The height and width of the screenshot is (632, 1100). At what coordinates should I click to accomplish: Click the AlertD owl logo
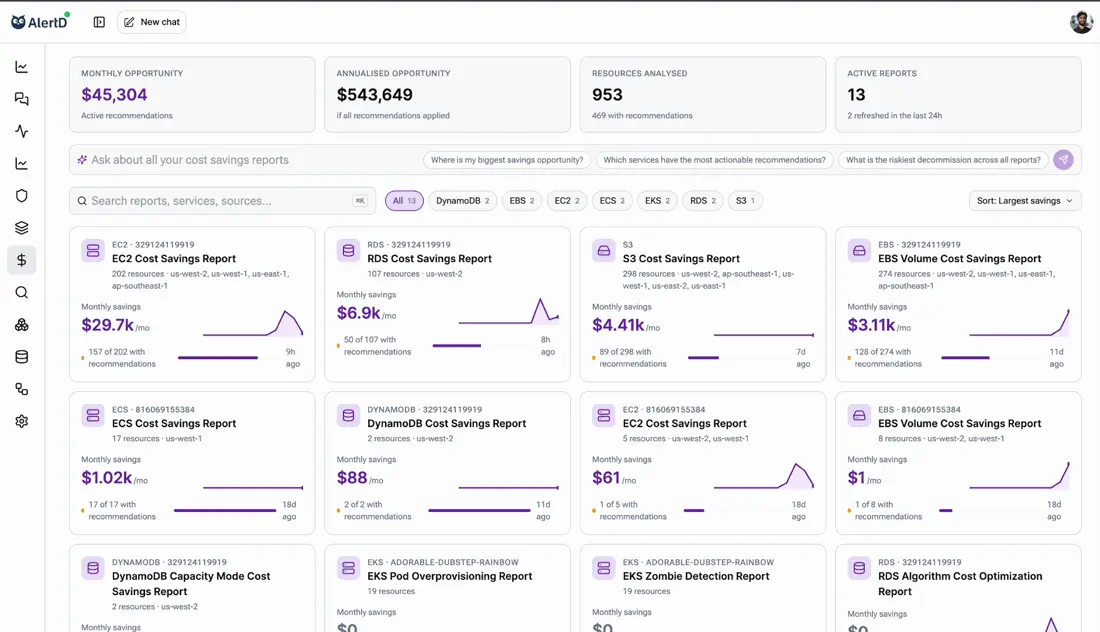(x=40, y=22)
